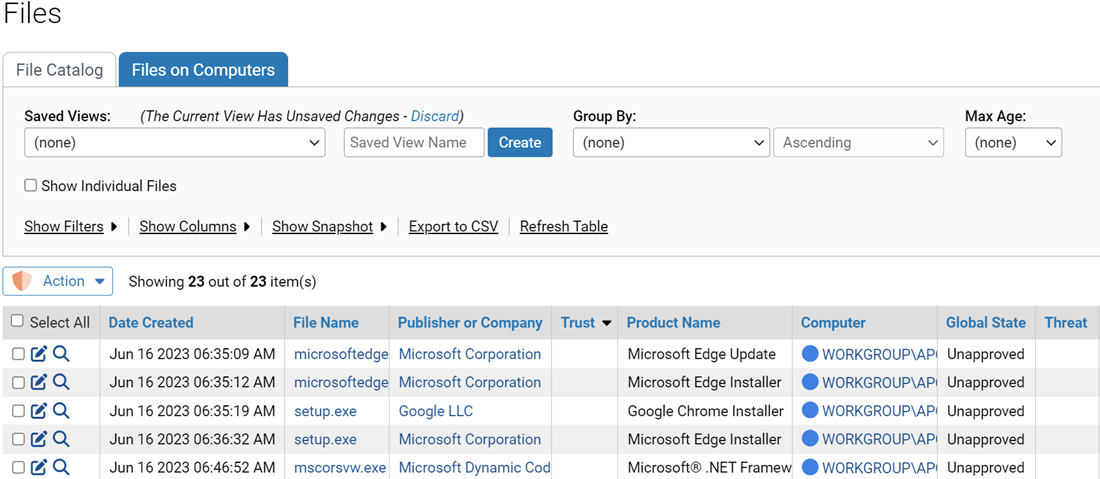Click edit pencil icon for mscorsvw.exe row
Viewport: 1100px width, 479px height.
(x=39, y=467)
